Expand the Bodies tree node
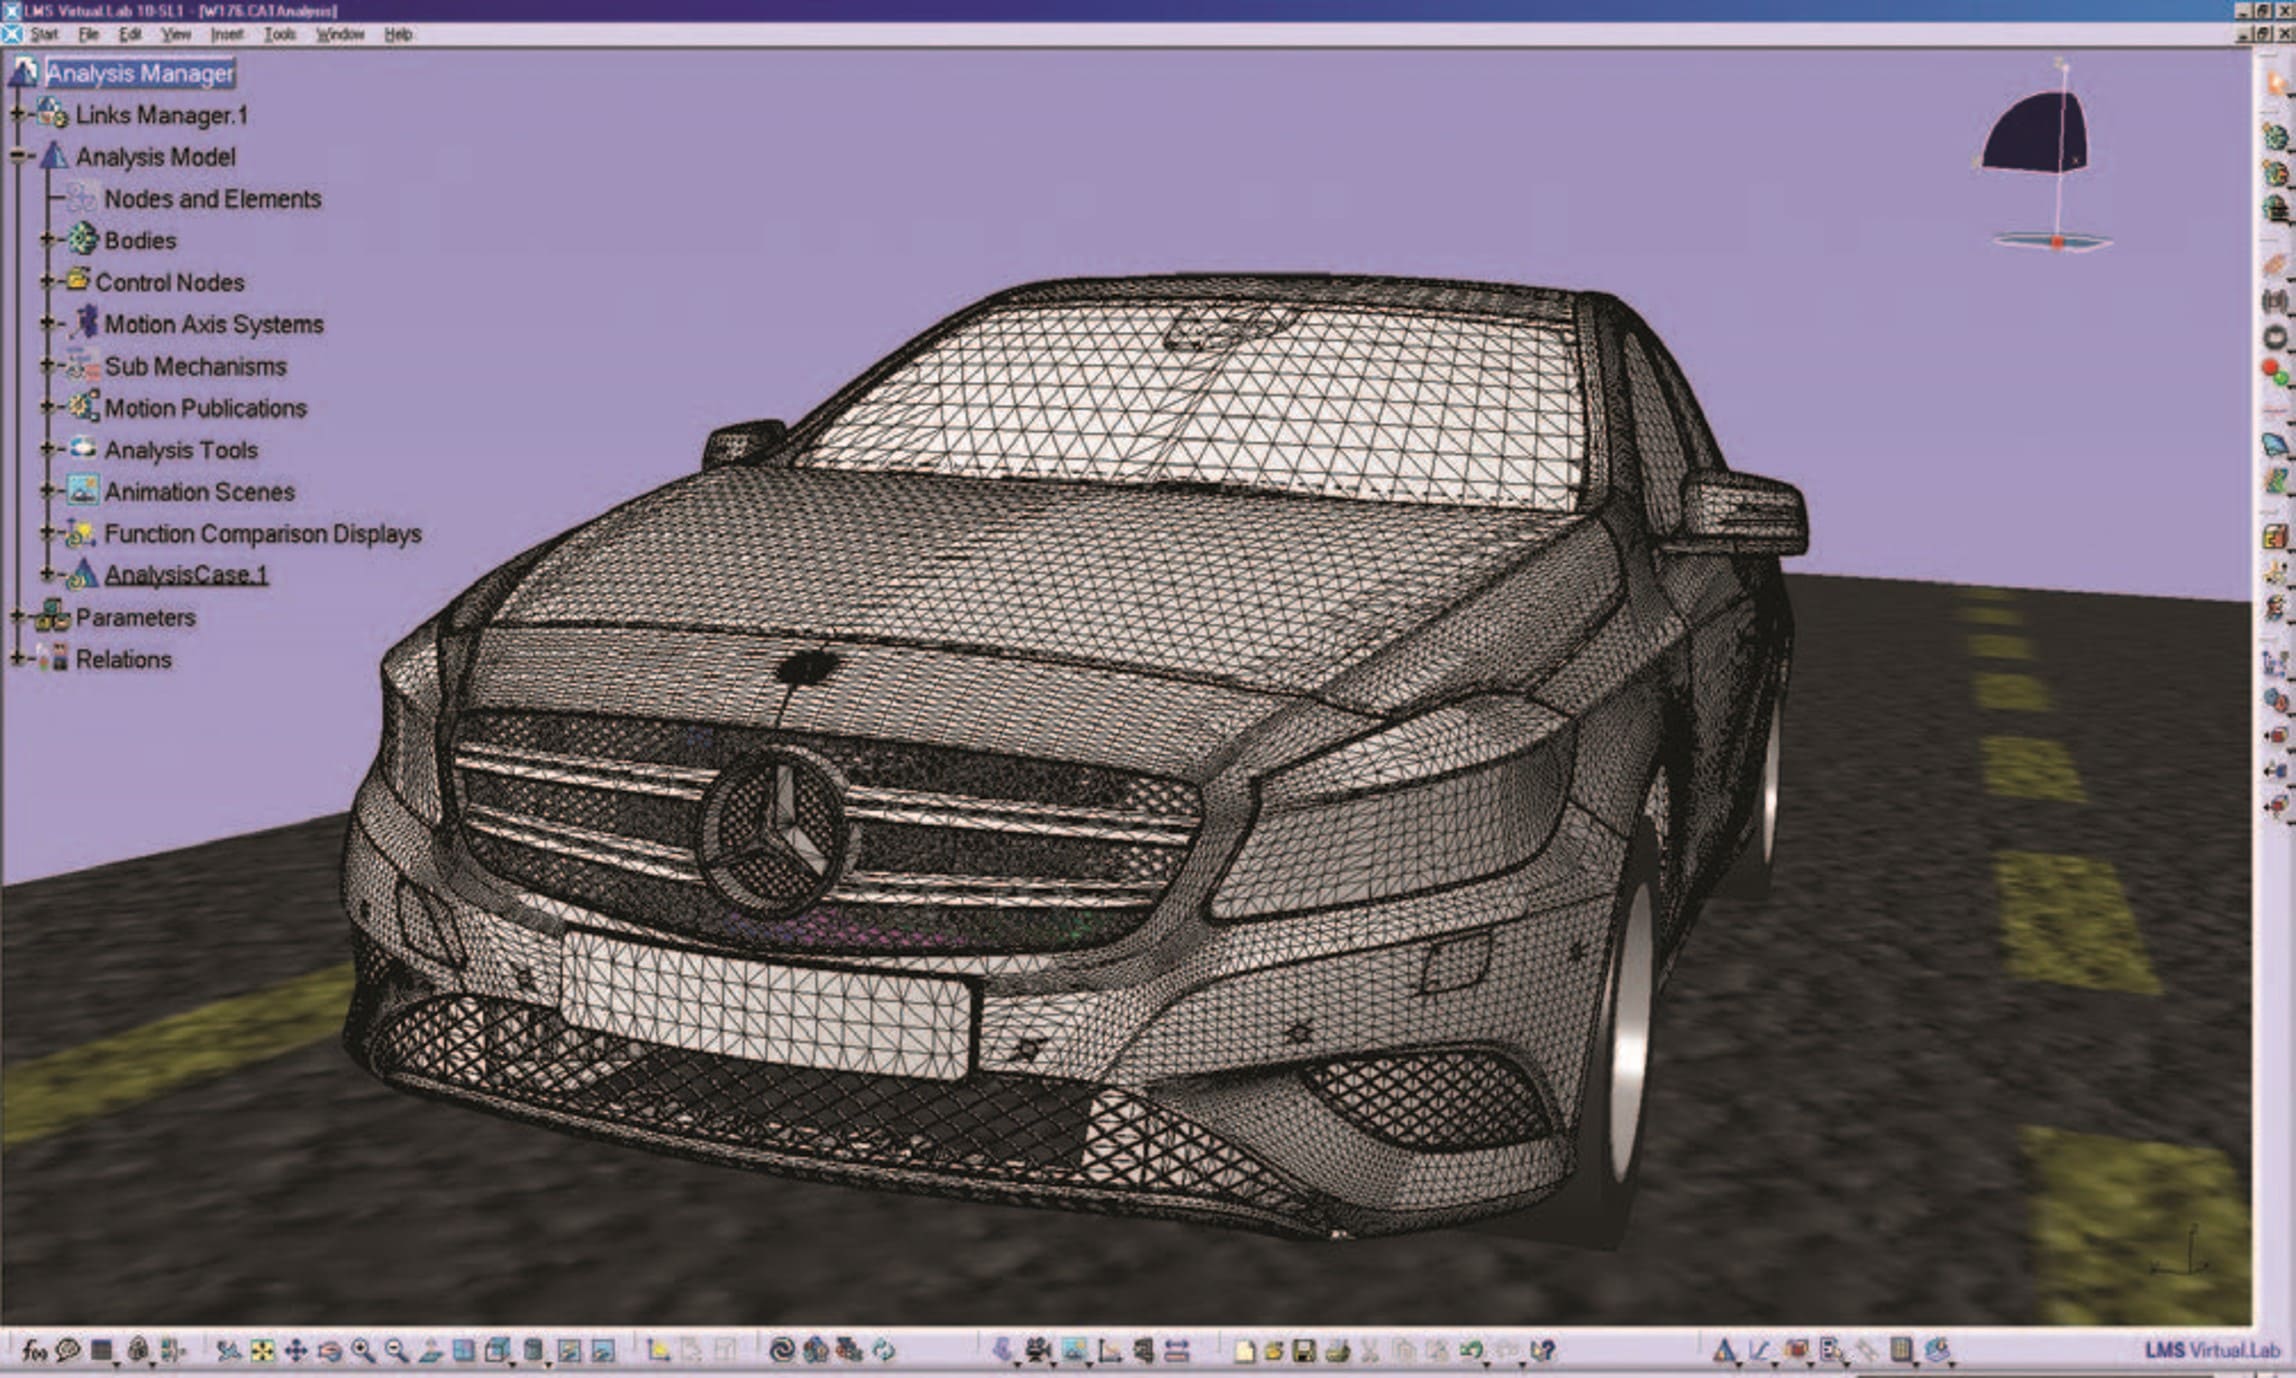The width and height of the screenshot is (2296, 1378). pos(46,240)
